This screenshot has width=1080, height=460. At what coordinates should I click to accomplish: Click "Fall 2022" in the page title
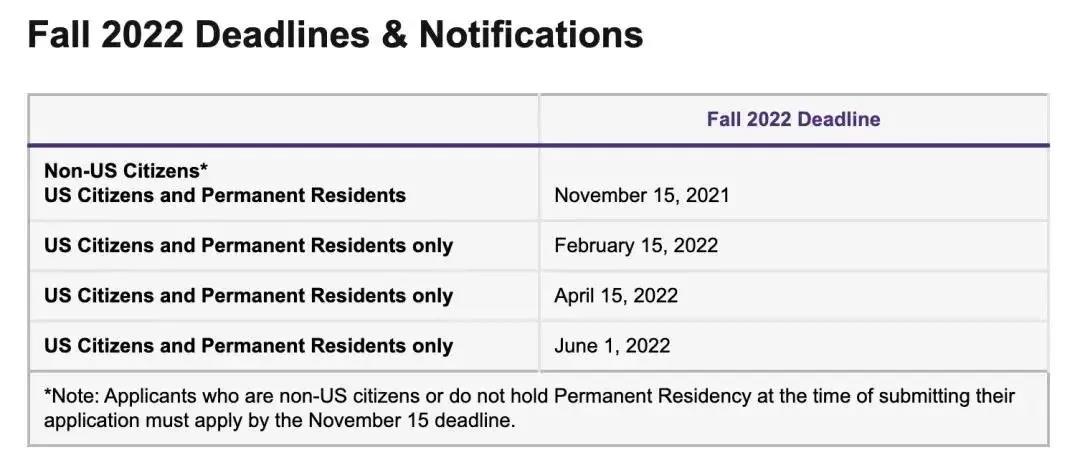[x=106, y=36]
